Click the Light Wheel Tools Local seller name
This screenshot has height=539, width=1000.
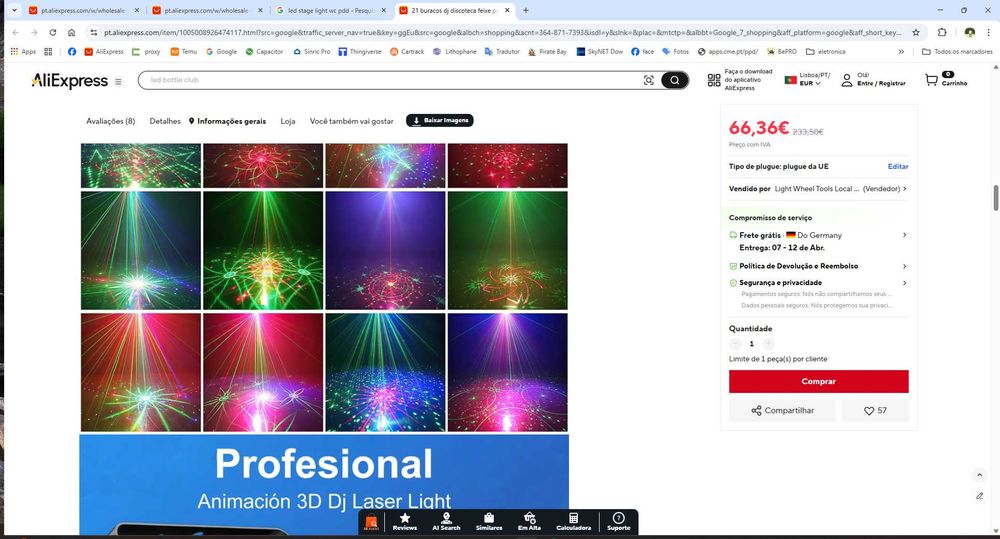[816, 189]
